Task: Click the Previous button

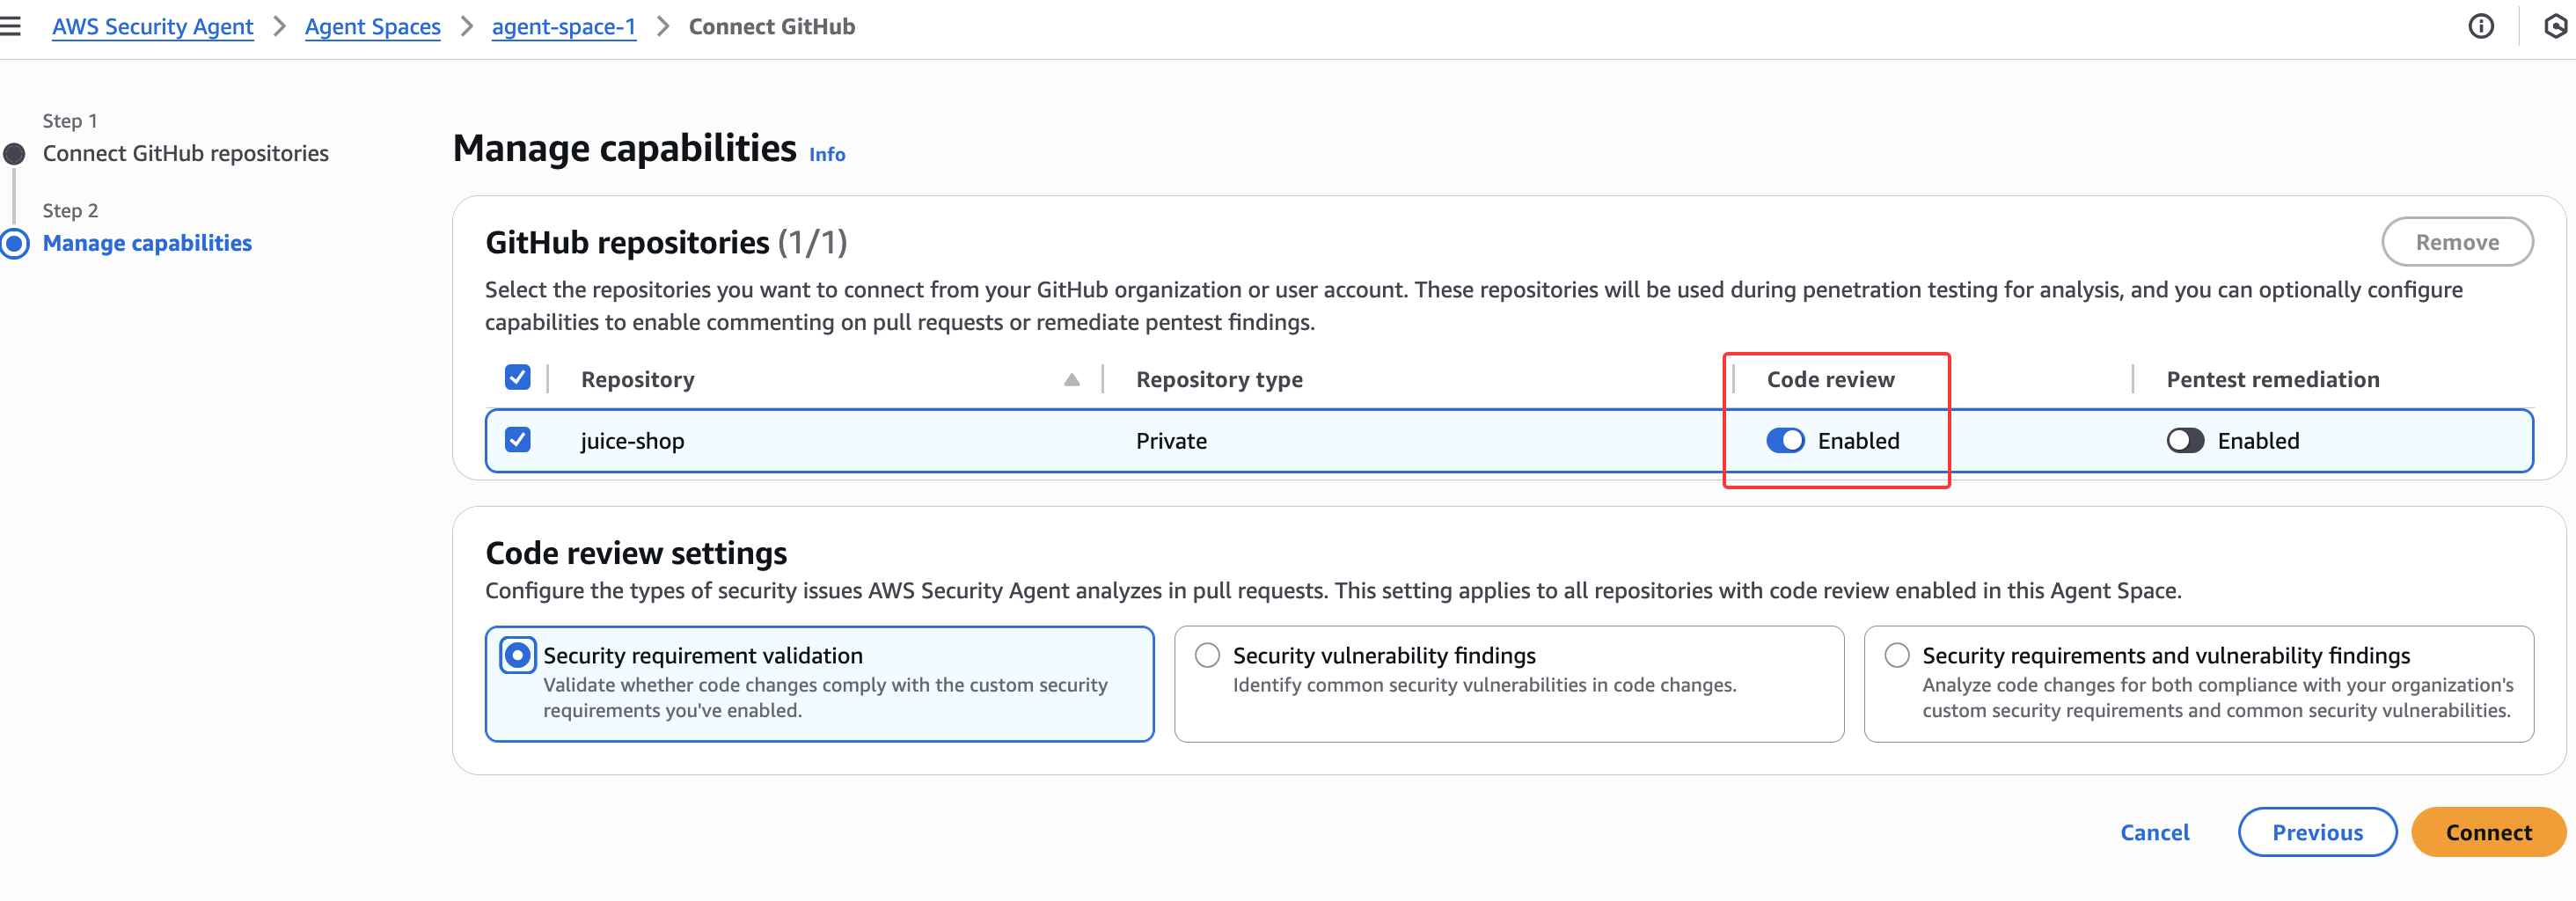Action: [x=2316, y=832]
